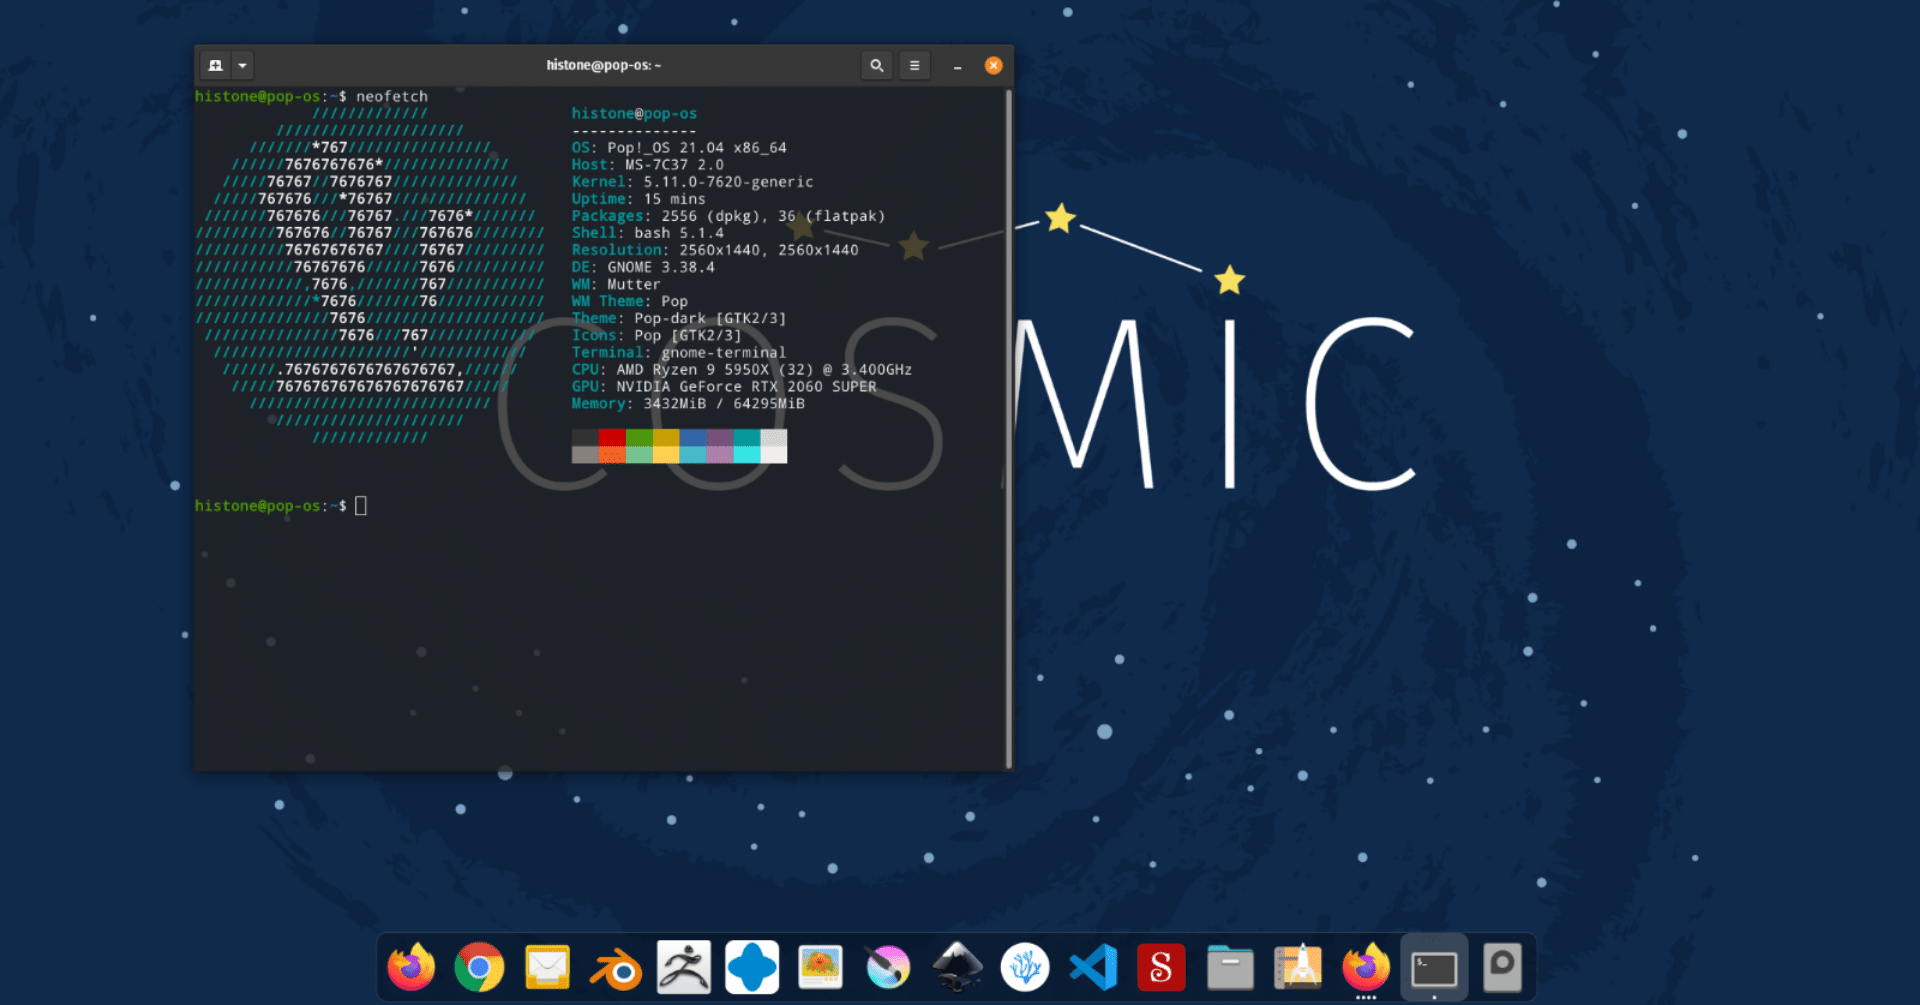Expand the new tab dropdown arrow

click(242, 66)
